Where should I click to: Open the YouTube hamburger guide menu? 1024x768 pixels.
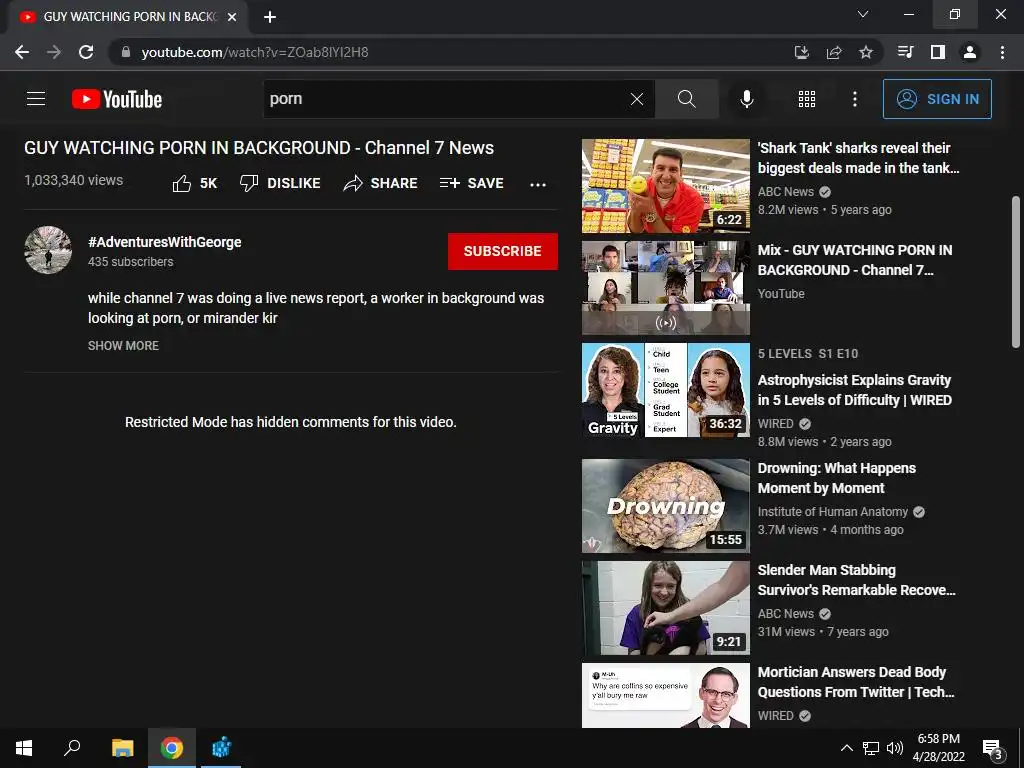coord(36,99)
